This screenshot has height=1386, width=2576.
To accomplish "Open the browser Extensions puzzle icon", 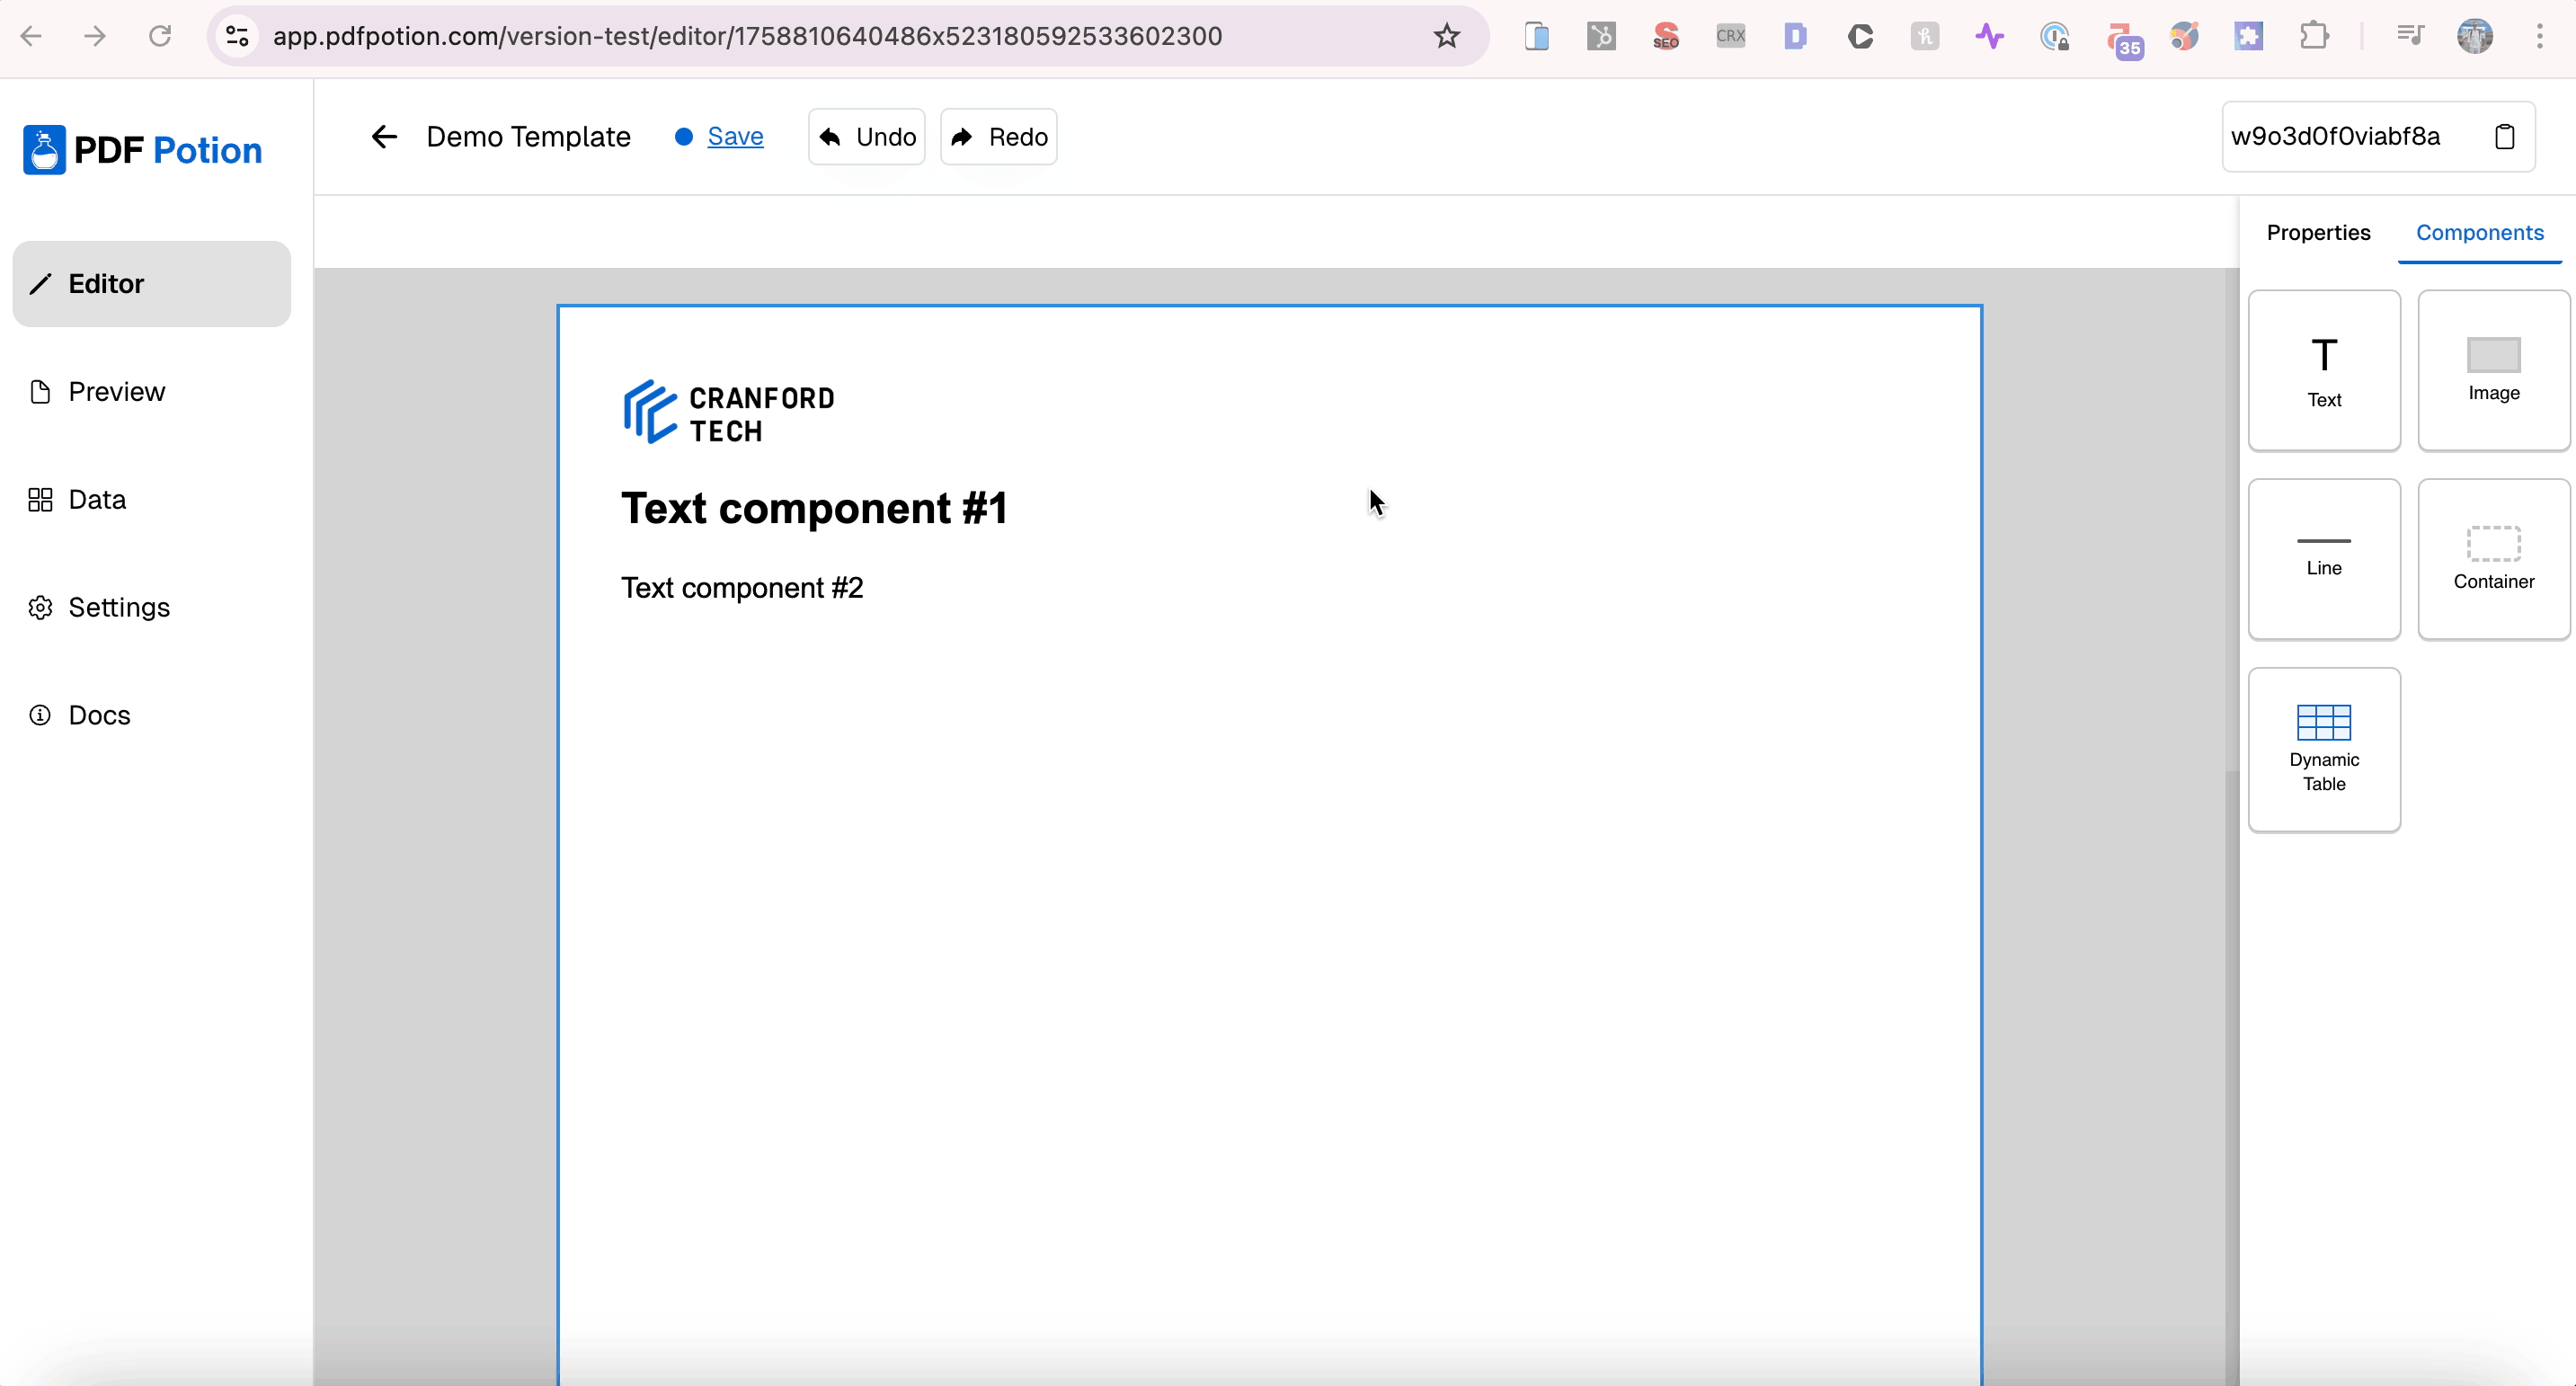I will point(2314,37).
